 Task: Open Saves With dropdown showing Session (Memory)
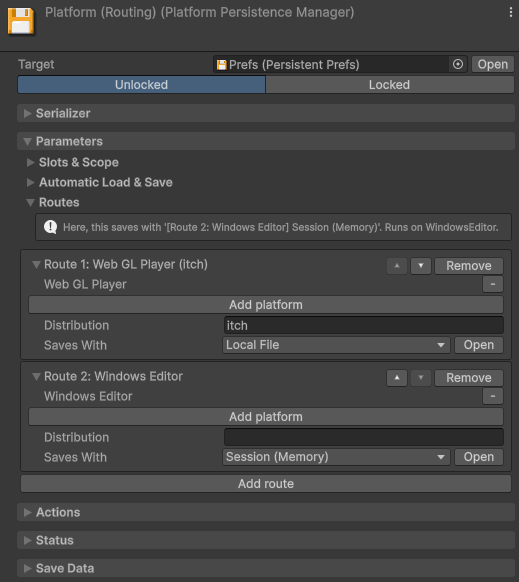coord(336,457)
